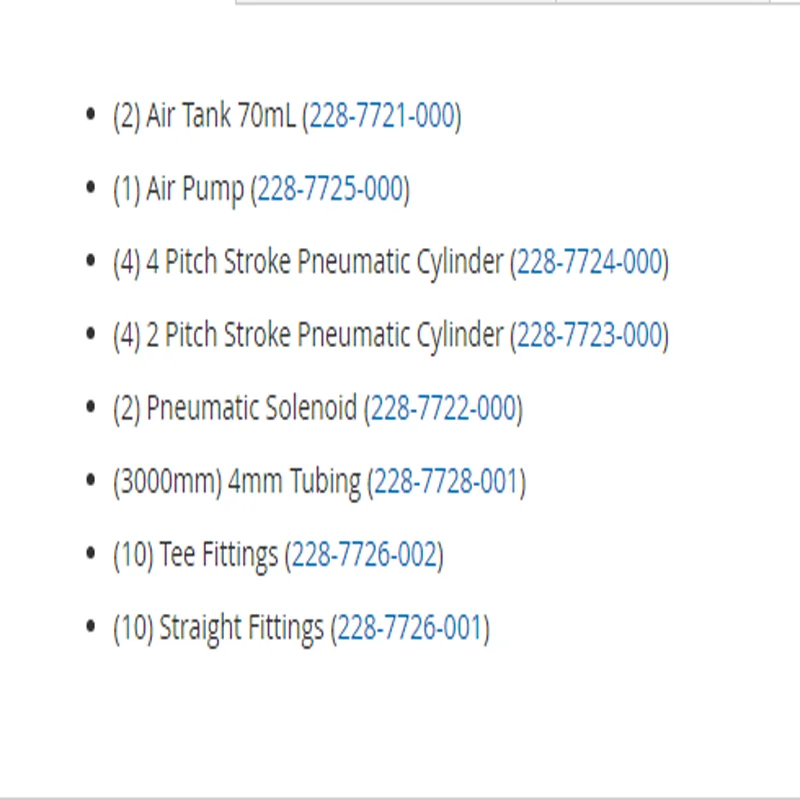Follow the 228-7723-000 cylinder part link
Screen dimensions: 800x800
(x=590, y=336)
